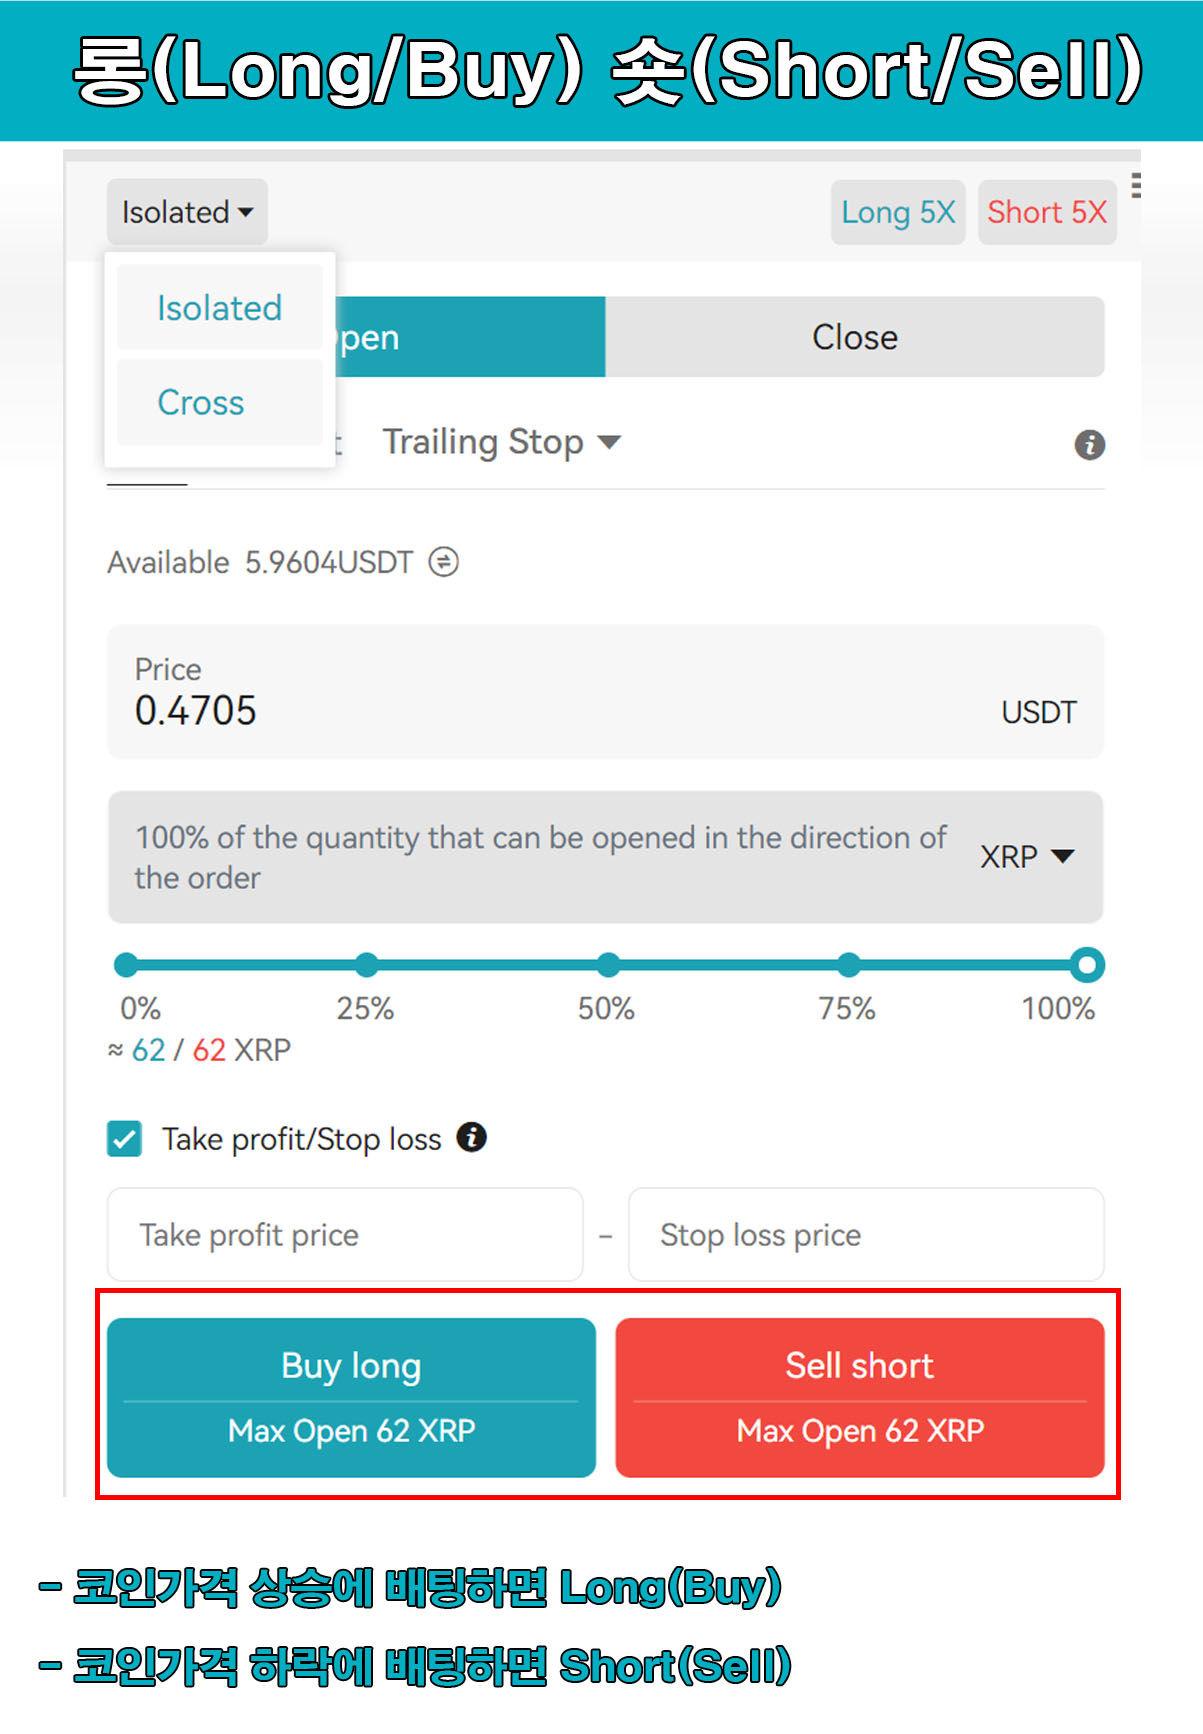Click the Buy long button
Screen dimensions: 1203x1734
pos(351,1396)
